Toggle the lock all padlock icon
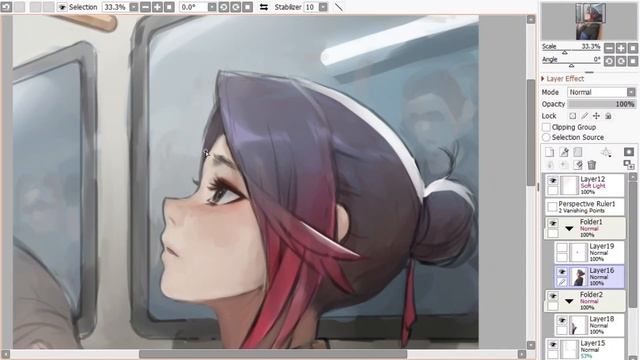The height and width of the screenshot is (360, 640). coord(608,116)
